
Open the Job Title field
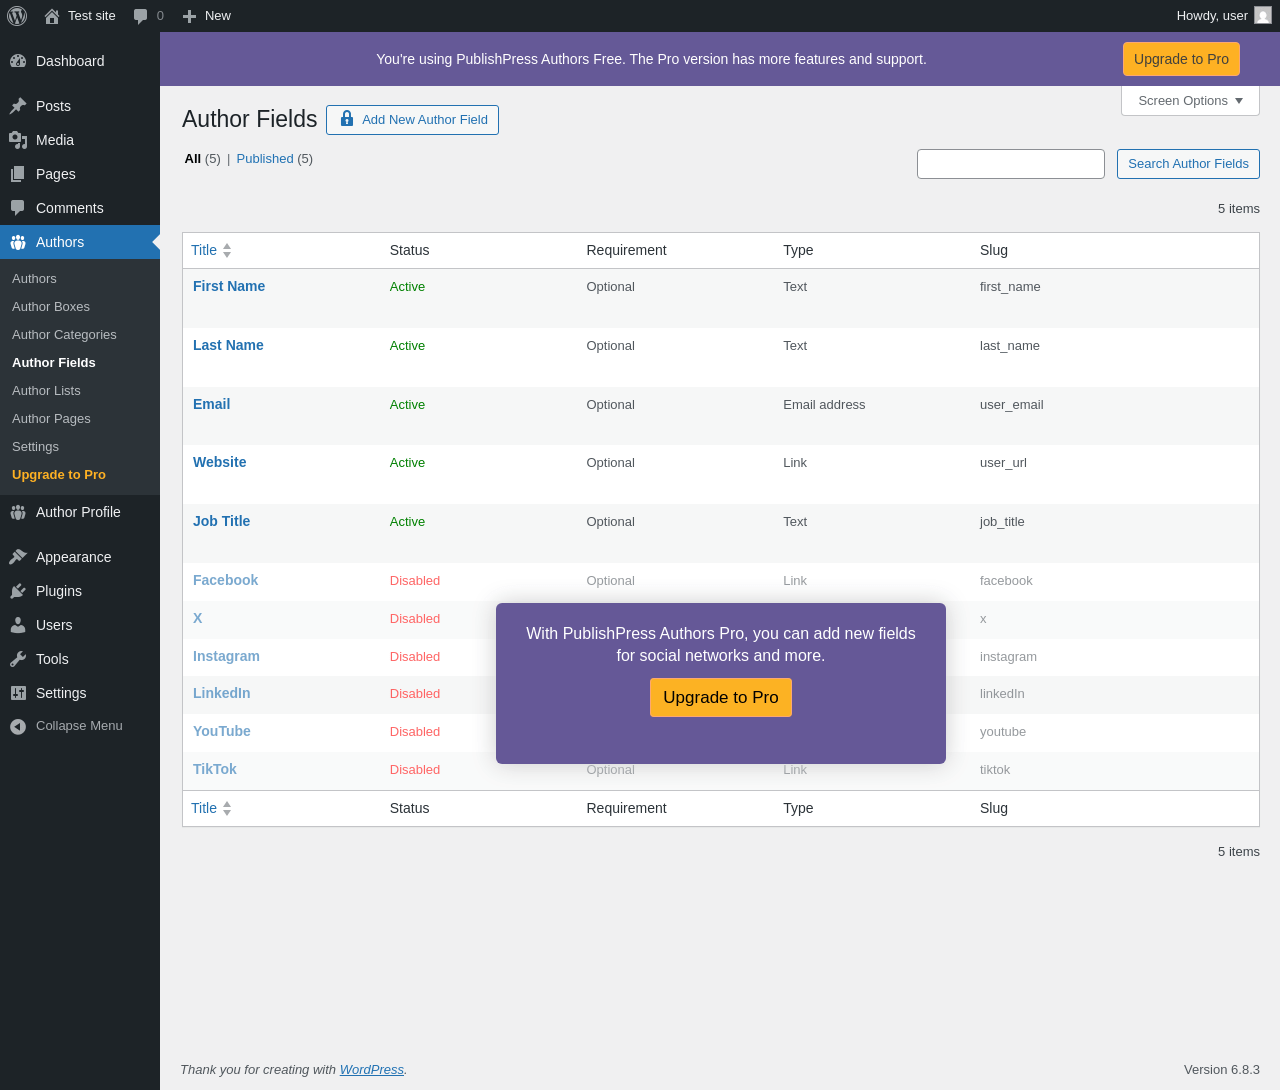221,521
